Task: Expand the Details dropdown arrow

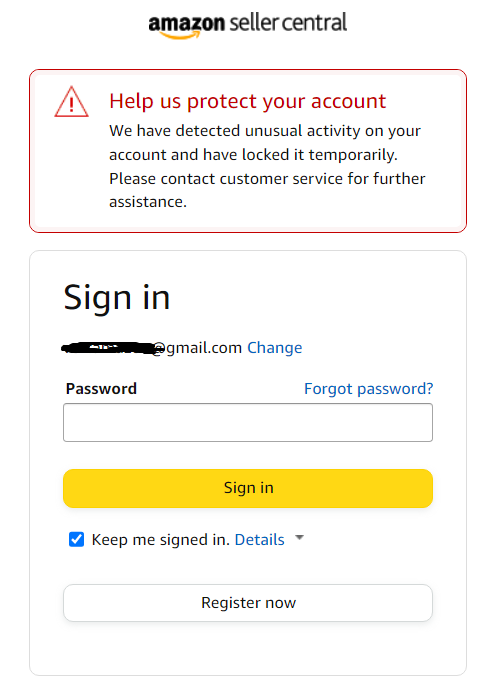Action: point(300,538)
